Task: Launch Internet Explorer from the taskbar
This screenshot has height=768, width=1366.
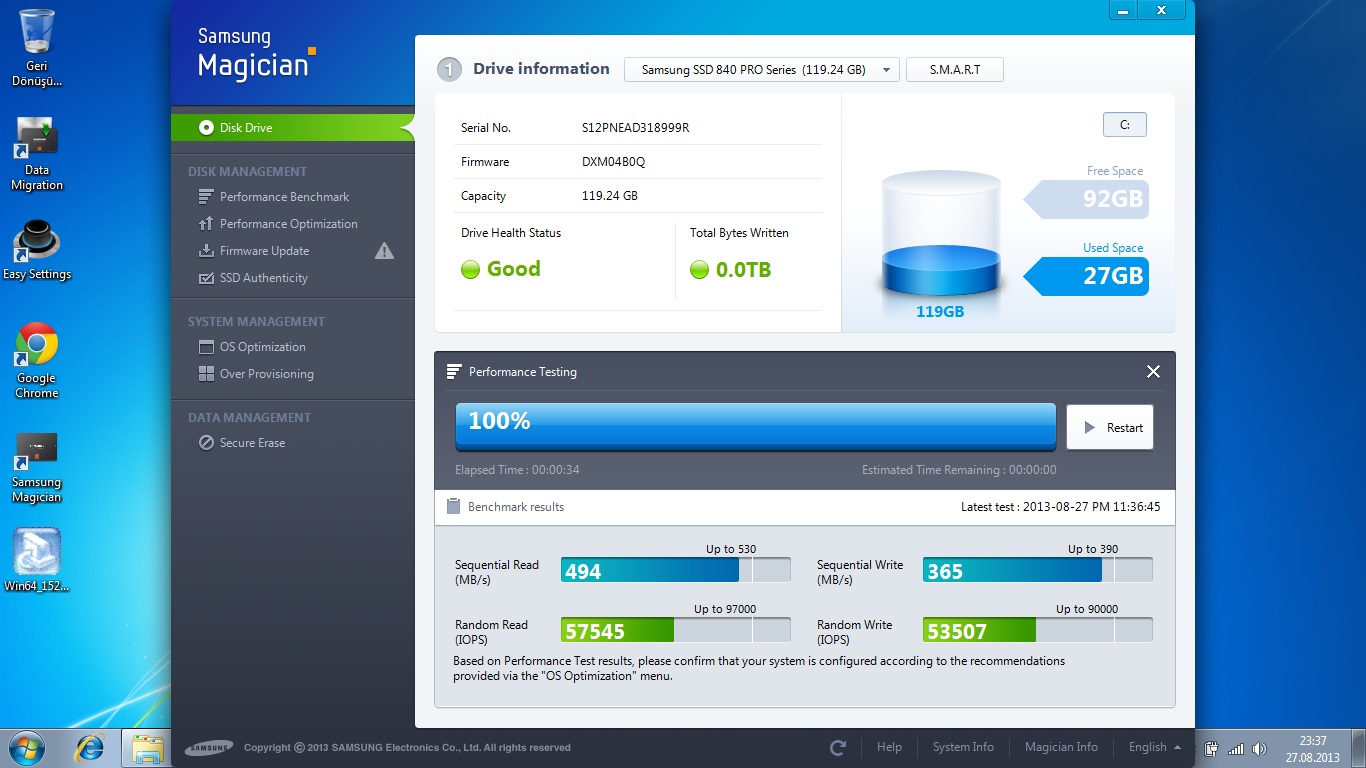Action: coord(90,747)
